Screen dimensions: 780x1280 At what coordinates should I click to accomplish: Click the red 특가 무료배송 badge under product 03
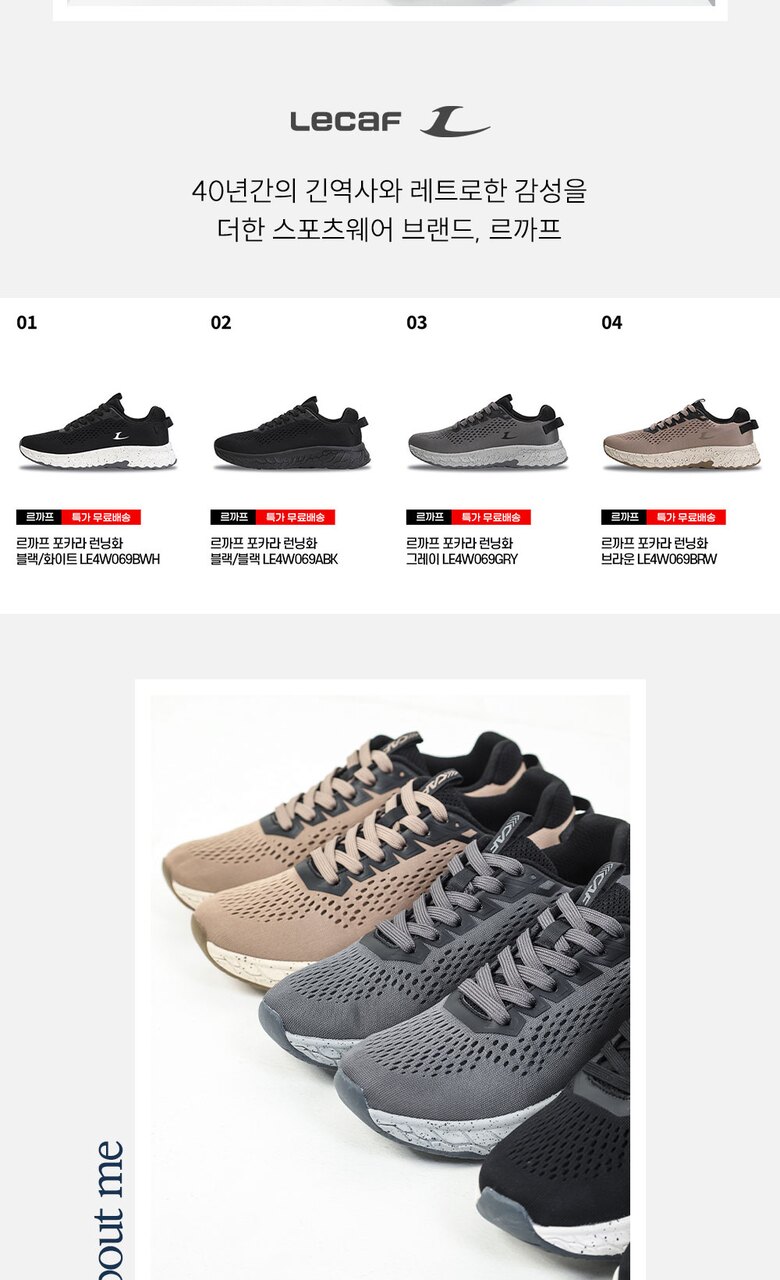pyautogui.click(x=491, y=517)
